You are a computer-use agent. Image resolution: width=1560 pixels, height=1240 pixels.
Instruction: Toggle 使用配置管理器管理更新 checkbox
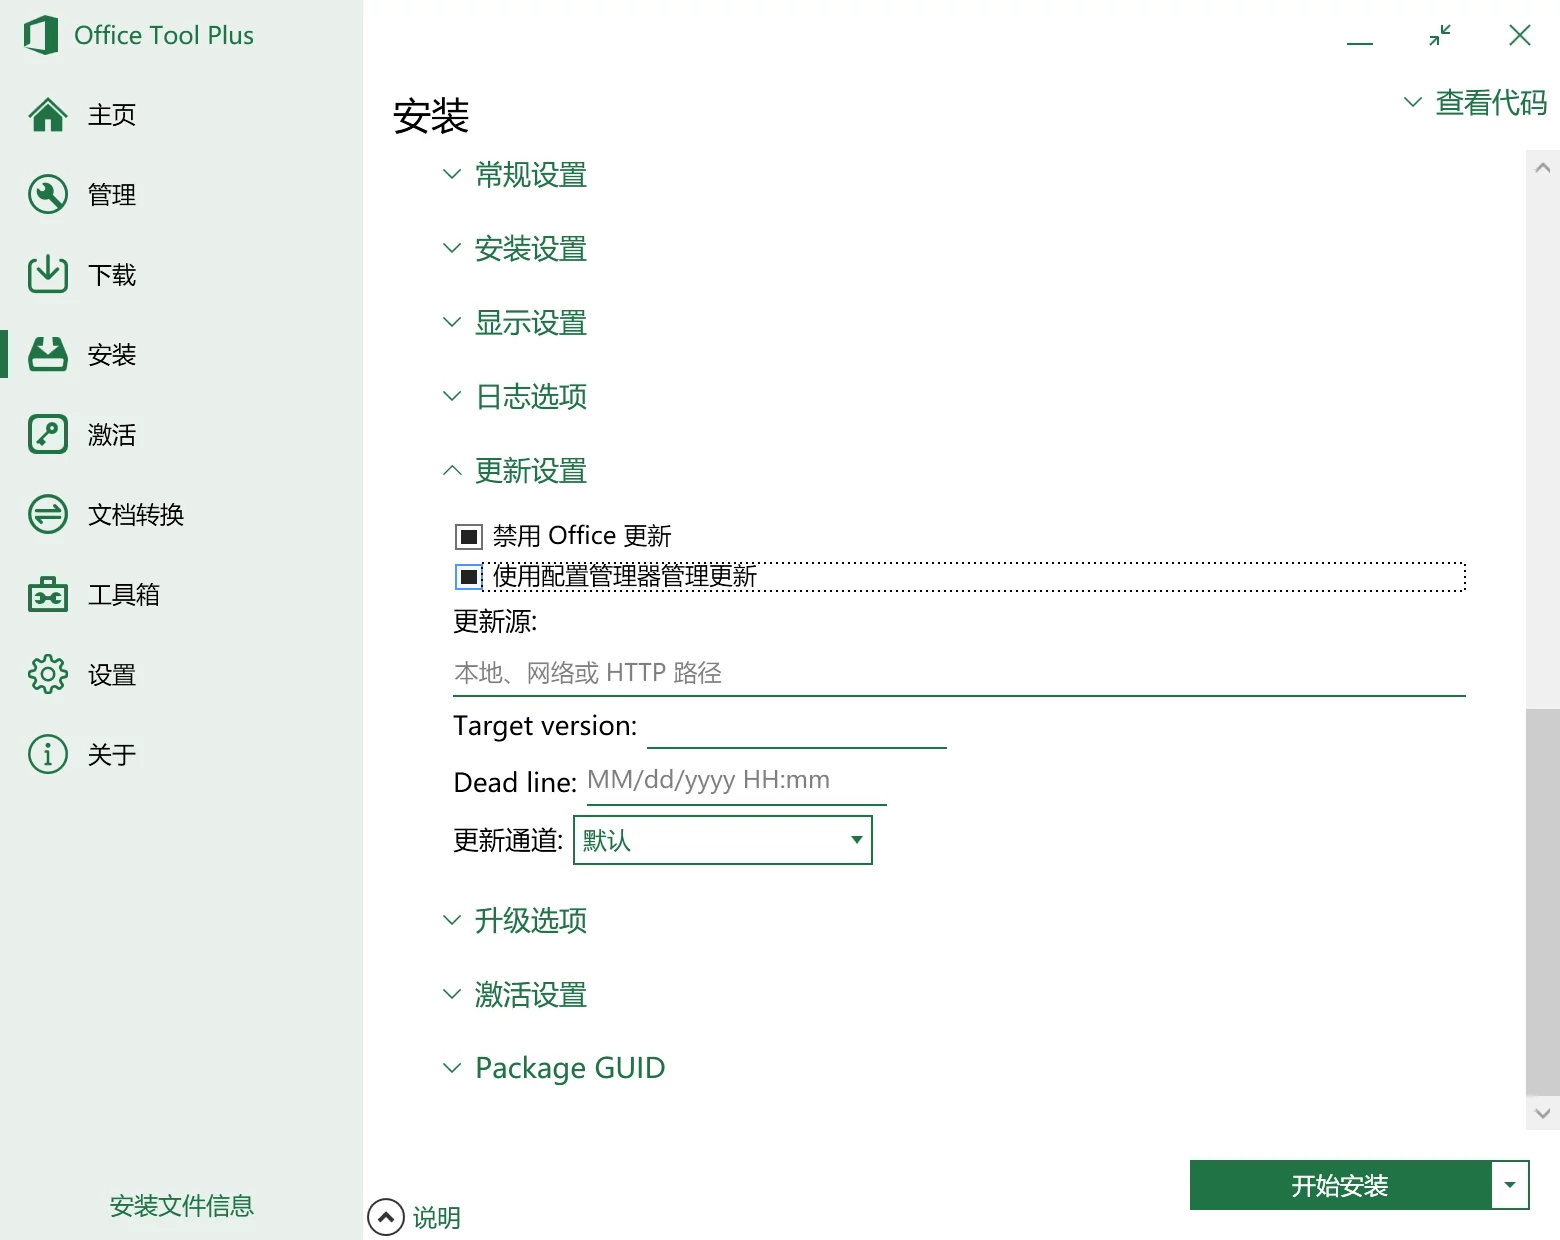(x=469, y=577)
